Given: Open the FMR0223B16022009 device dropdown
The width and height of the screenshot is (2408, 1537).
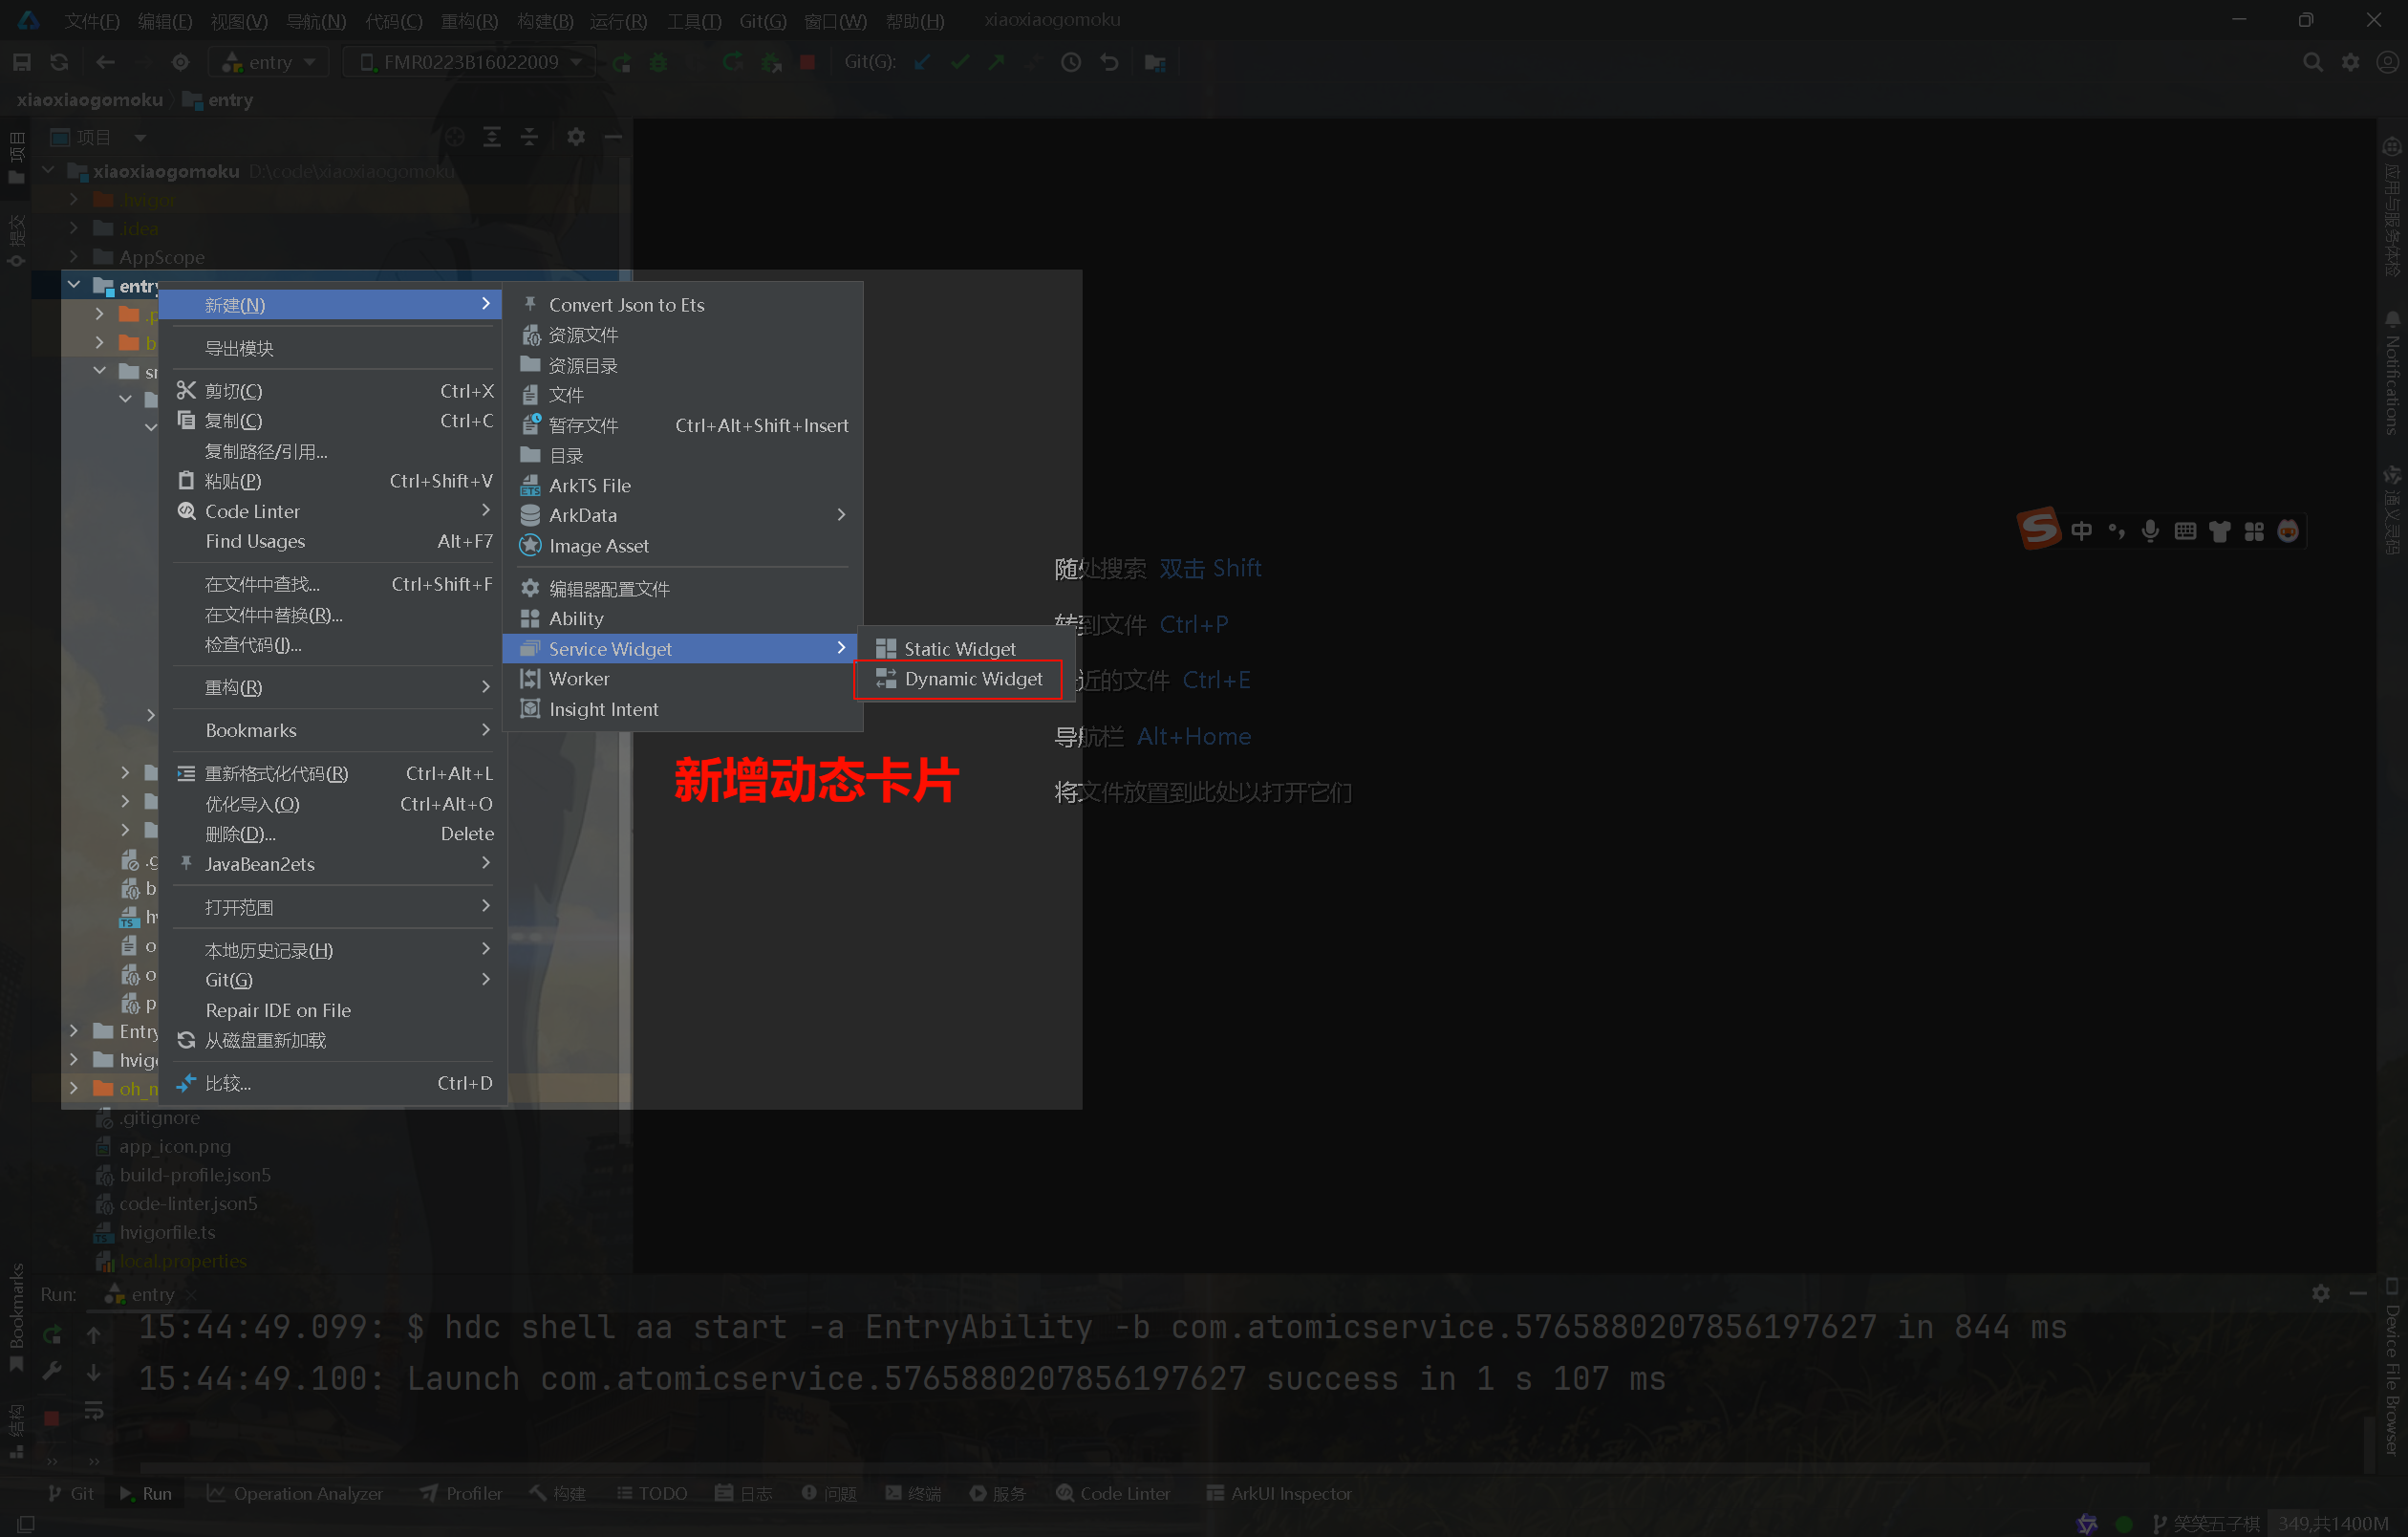Looking at the screenshot, I should pos(470,62).
